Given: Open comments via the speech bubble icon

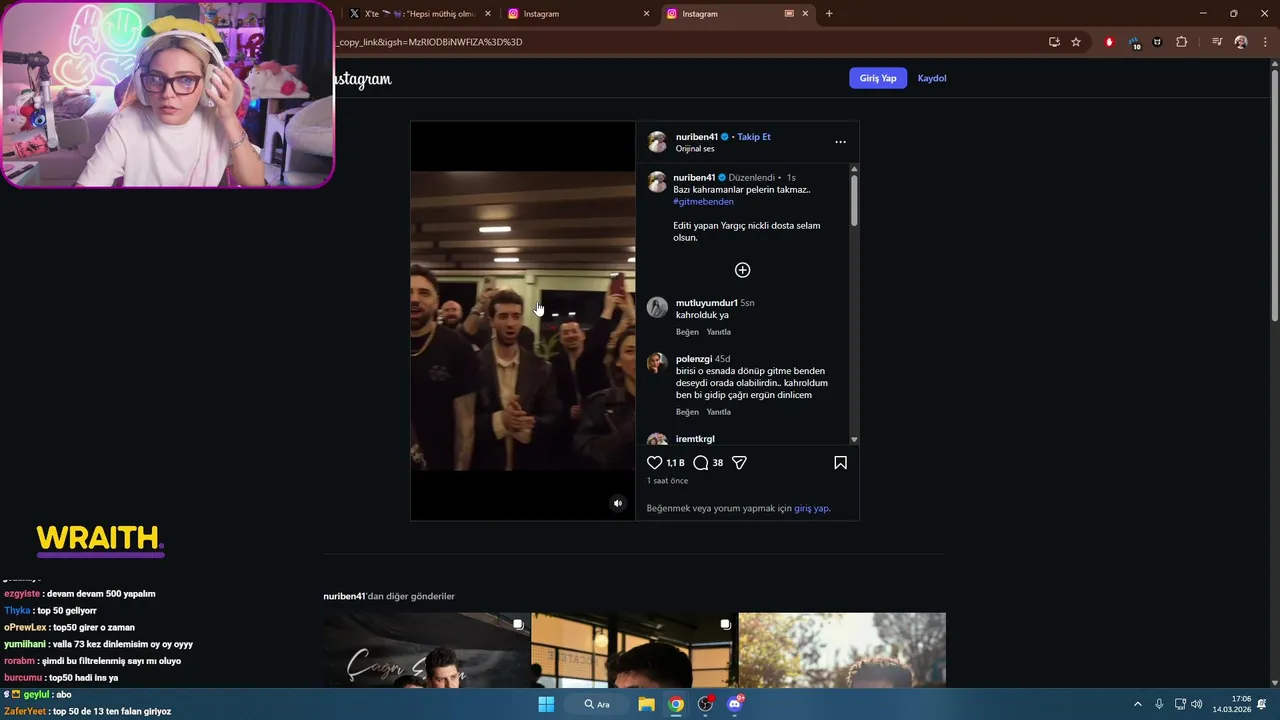Looking at the screenshot, I should 701,463.
